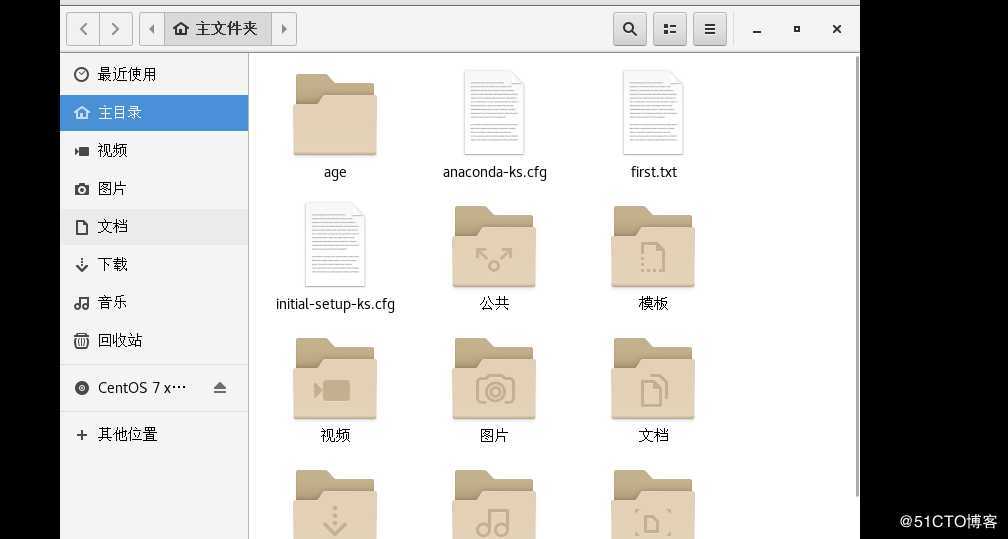Select the music folder with note icon
This screenshot has width=1008, height=539.
494,504
